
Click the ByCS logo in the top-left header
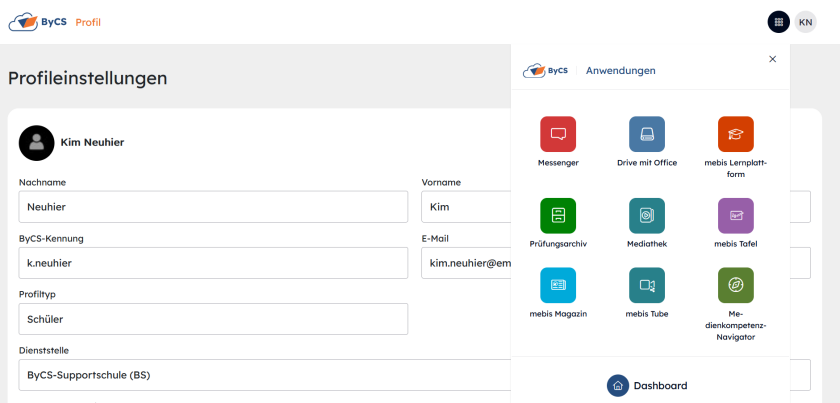[x=38, y=22]
